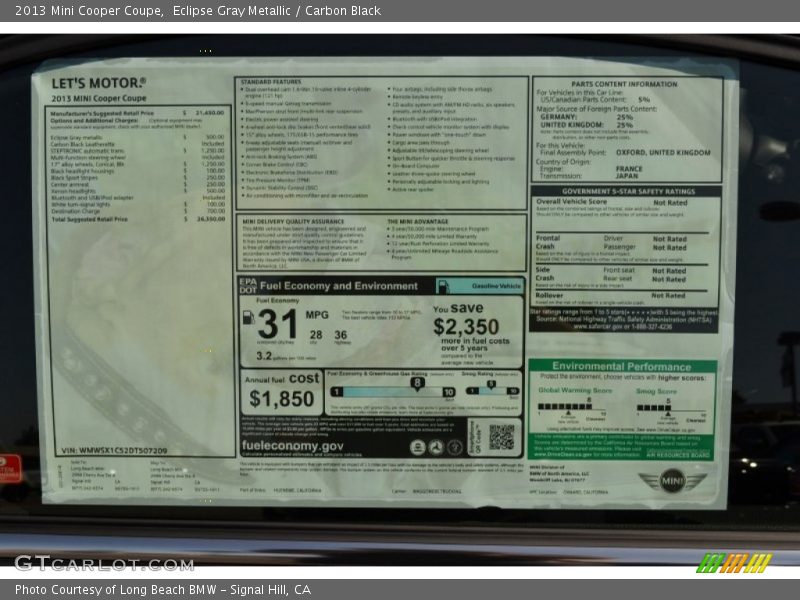Click the Smog Score bar
This screenshot has width=800, height=600.
click(654, 407)
